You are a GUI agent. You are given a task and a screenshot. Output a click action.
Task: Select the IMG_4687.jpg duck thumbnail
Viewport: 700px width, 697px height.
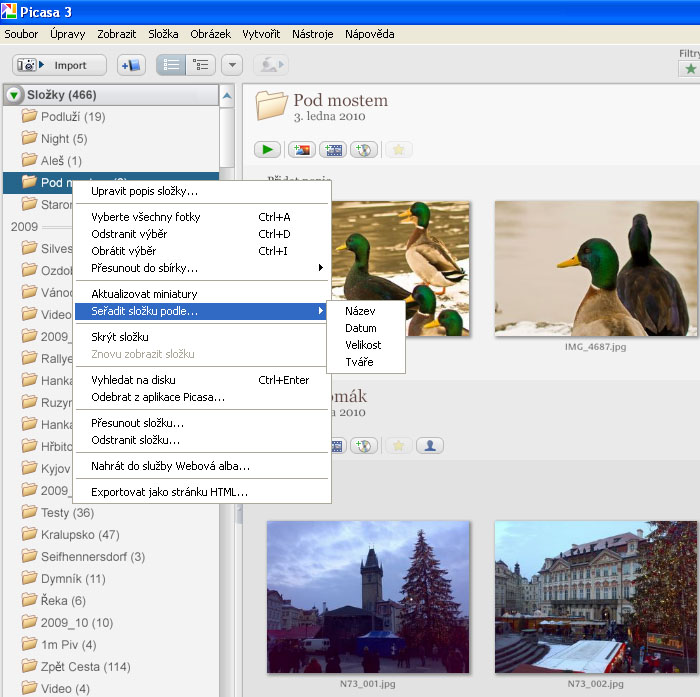coord(595,269)
